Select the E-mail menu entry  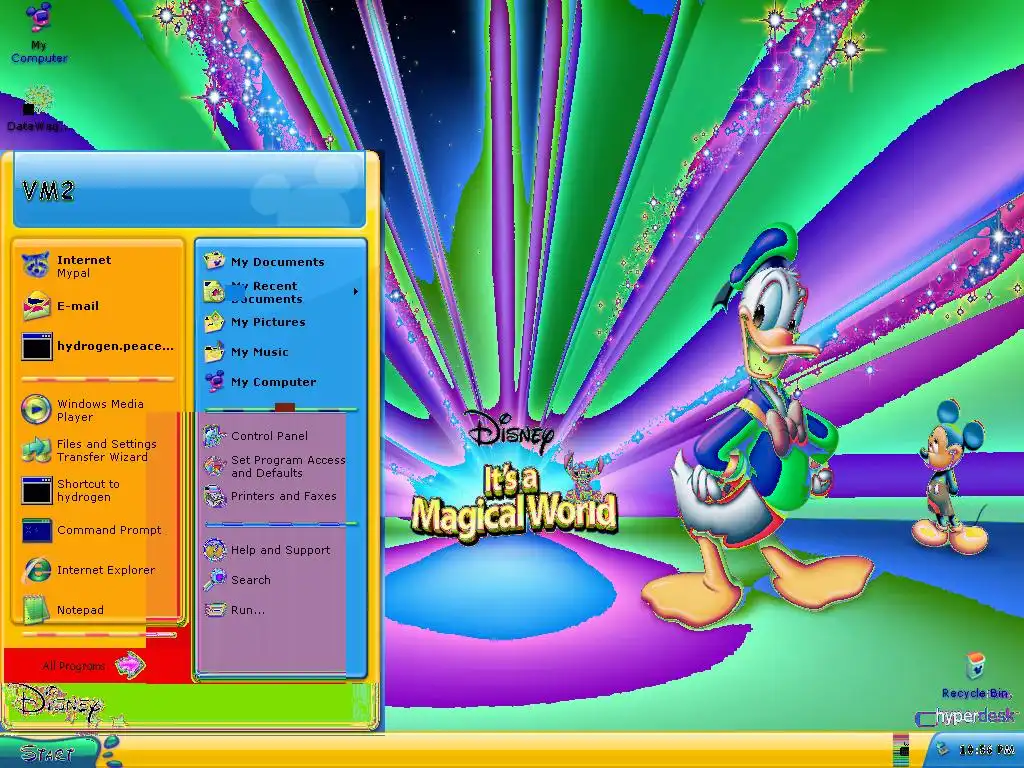[x=97, y=306]
